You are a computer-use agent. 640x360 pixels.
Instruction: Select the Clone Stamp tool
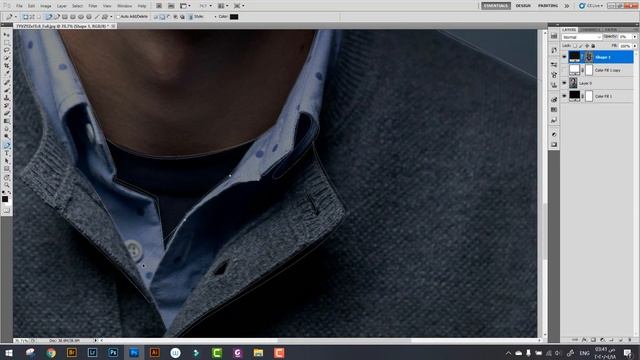pyautogui.click(x=7, y=97)
